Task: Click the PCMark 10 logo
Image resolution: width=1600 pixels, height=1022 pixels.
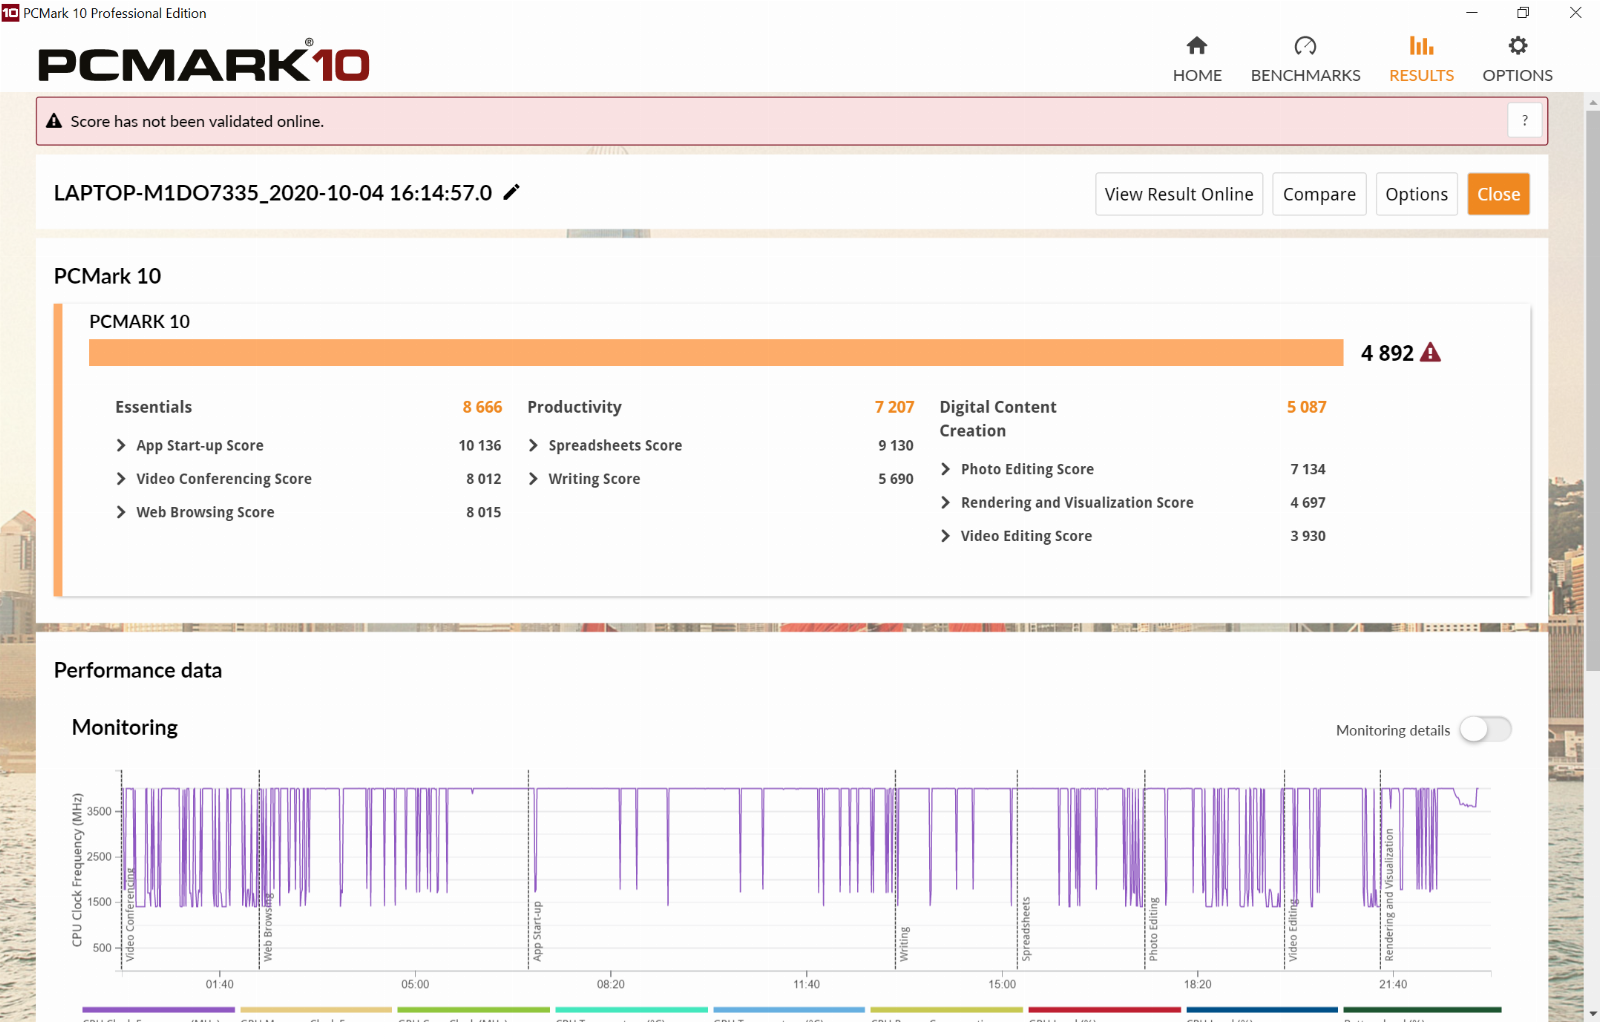Action: (x=204, y=62)
